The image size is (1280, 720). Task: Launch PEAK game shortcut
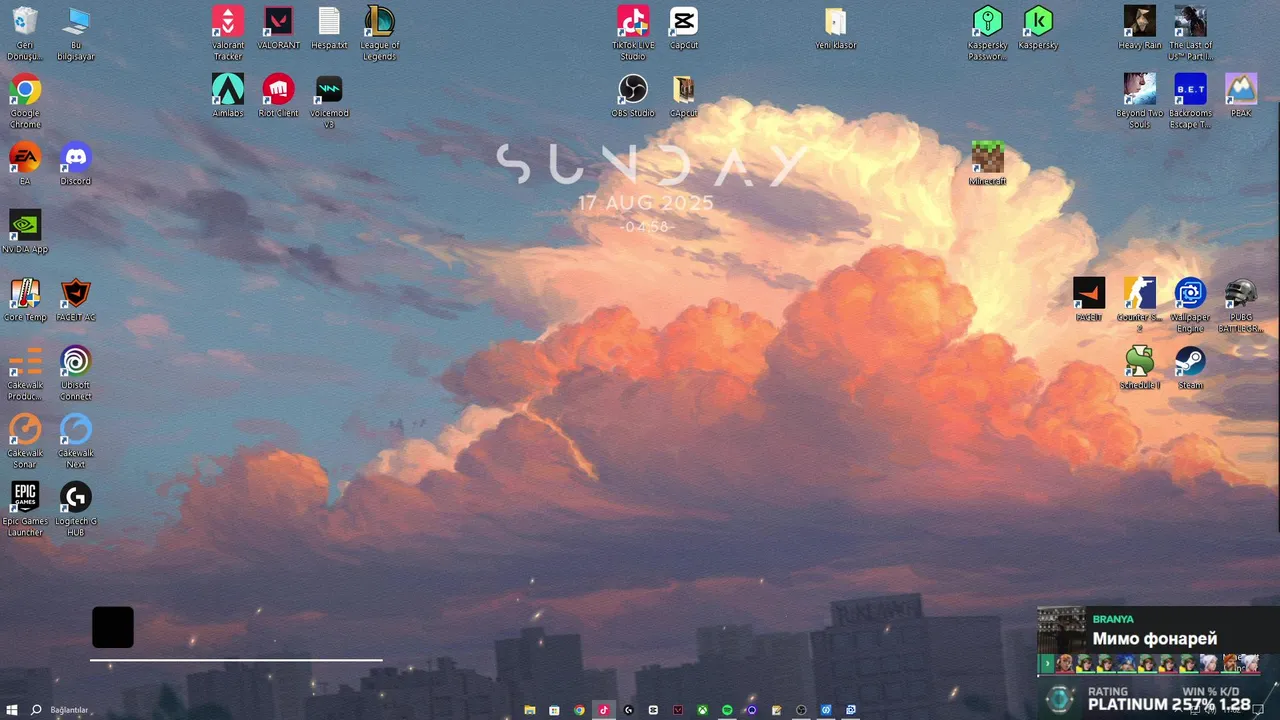pyautogui.click(x=1241, y=95)
